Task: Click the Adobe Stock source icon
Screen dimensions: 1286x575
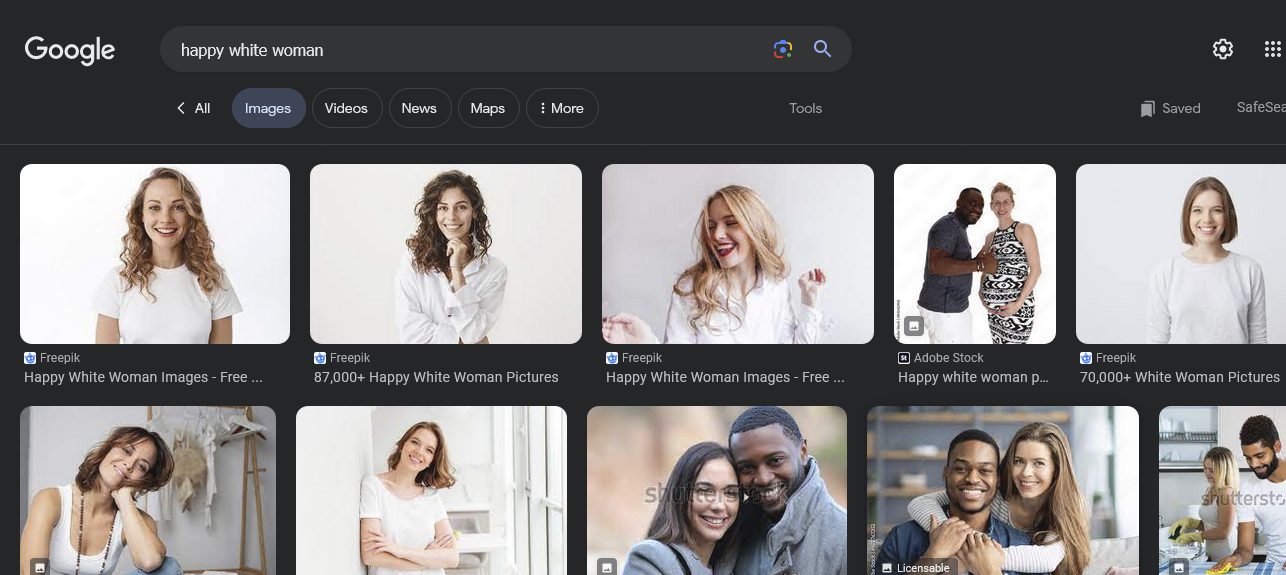Action: [904, 358]
